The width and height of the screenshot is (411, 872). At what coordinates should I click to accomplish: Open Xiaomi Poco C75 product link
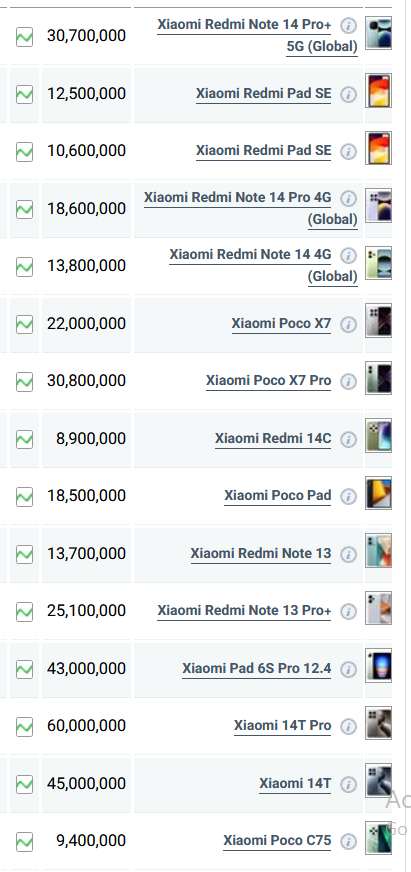[x=277, y=840]
